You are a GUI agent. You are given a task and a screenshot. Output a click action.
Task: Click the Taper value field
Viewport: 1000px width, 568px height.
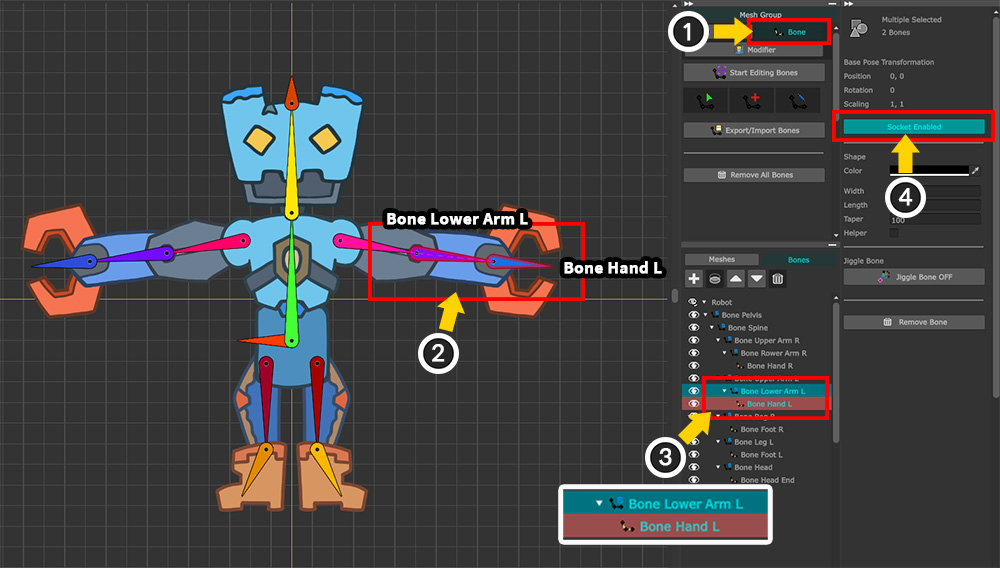tap(934, 219)
